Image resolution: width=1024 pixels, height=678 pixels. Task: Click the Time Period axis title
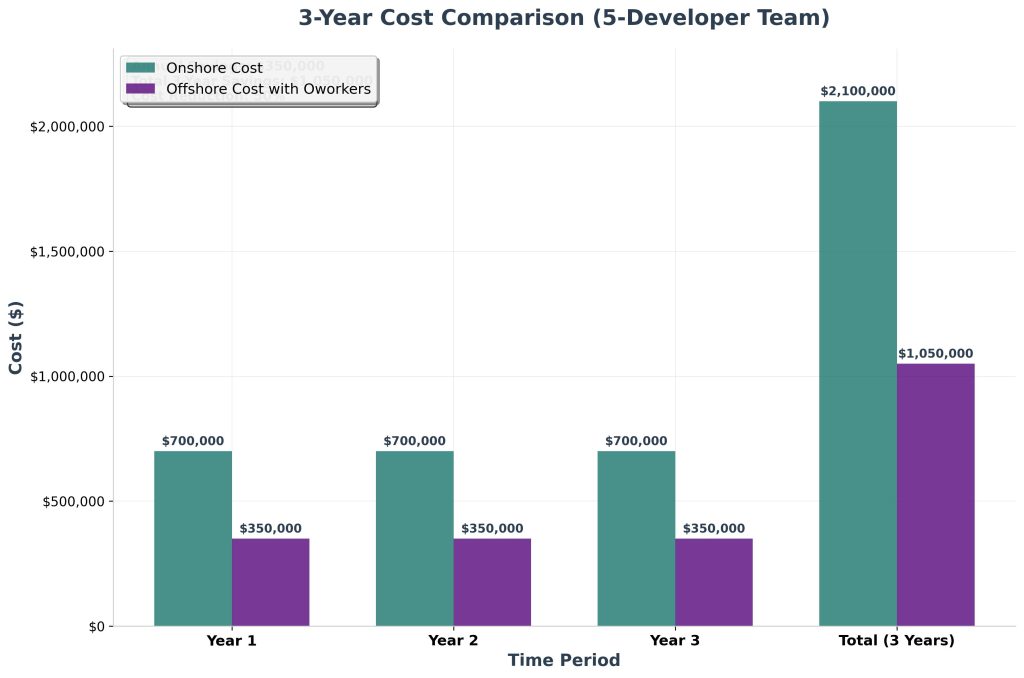(x=564, y=660)
